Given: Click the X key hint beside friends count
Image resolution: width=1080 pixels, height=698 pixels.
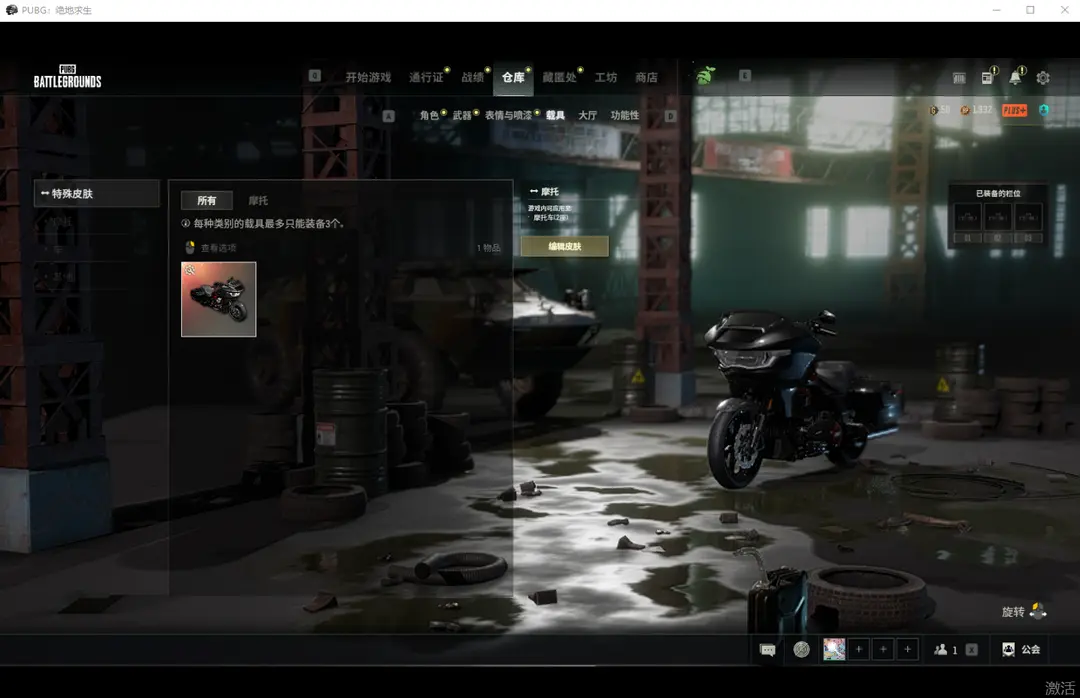Looking at the screenshot, I should pos(972,650).
